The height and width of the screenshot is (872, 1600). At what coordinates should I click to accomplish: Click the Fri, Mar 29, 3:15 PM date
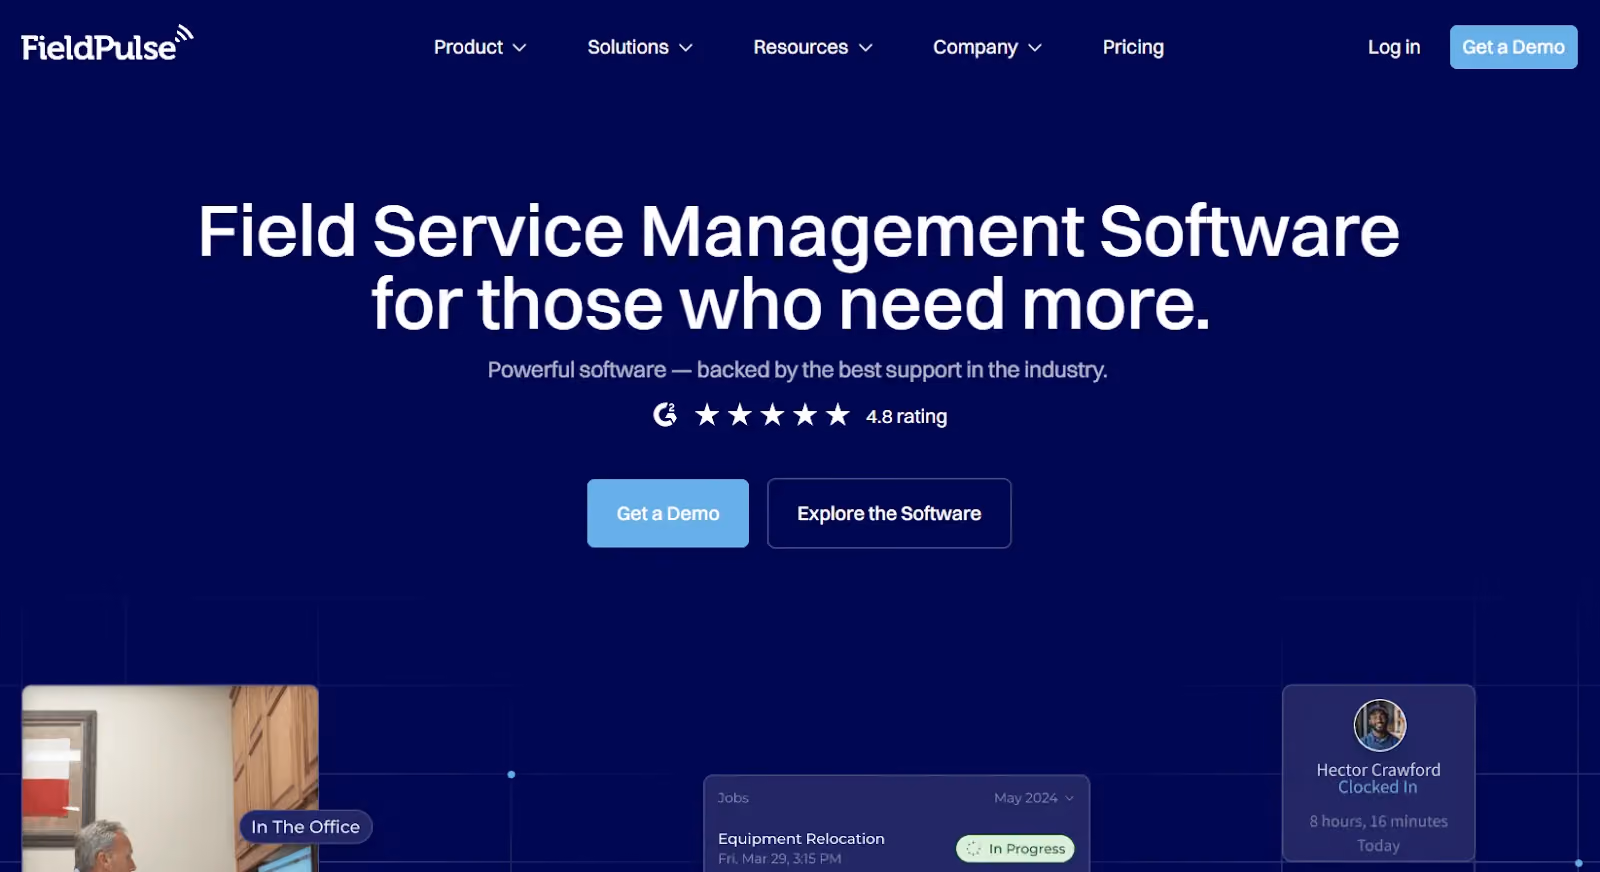pos(780,859)
